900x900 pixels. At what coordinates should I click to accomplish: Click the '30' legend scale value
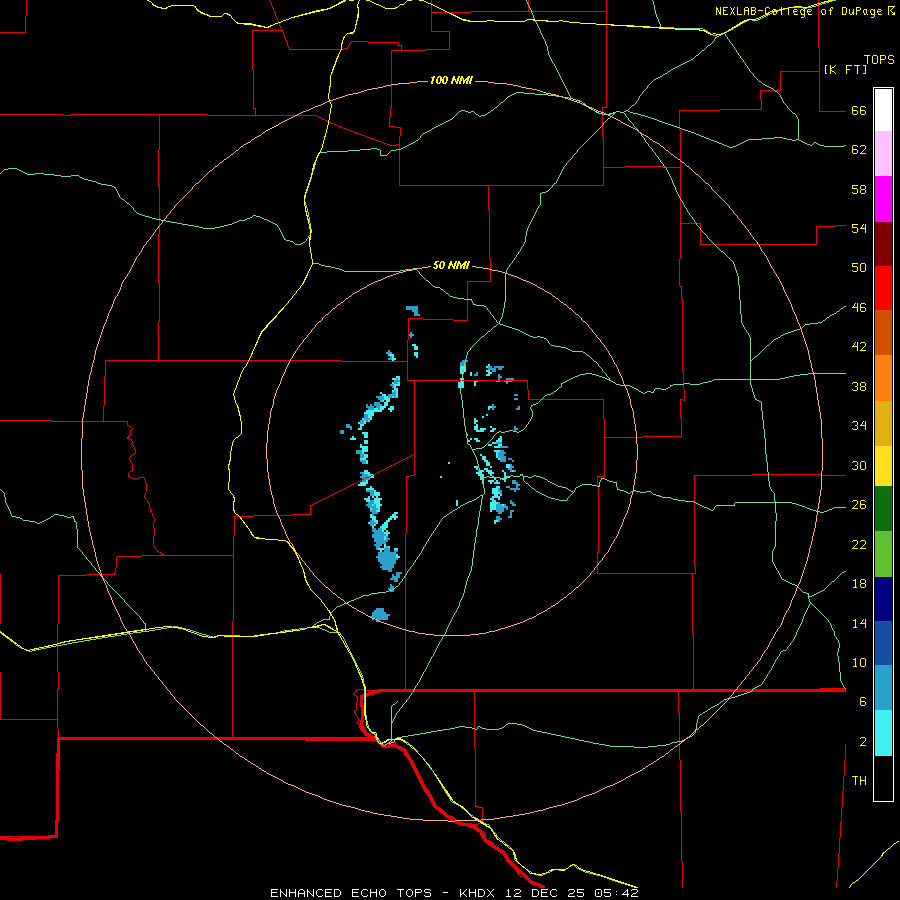(859, 465)
